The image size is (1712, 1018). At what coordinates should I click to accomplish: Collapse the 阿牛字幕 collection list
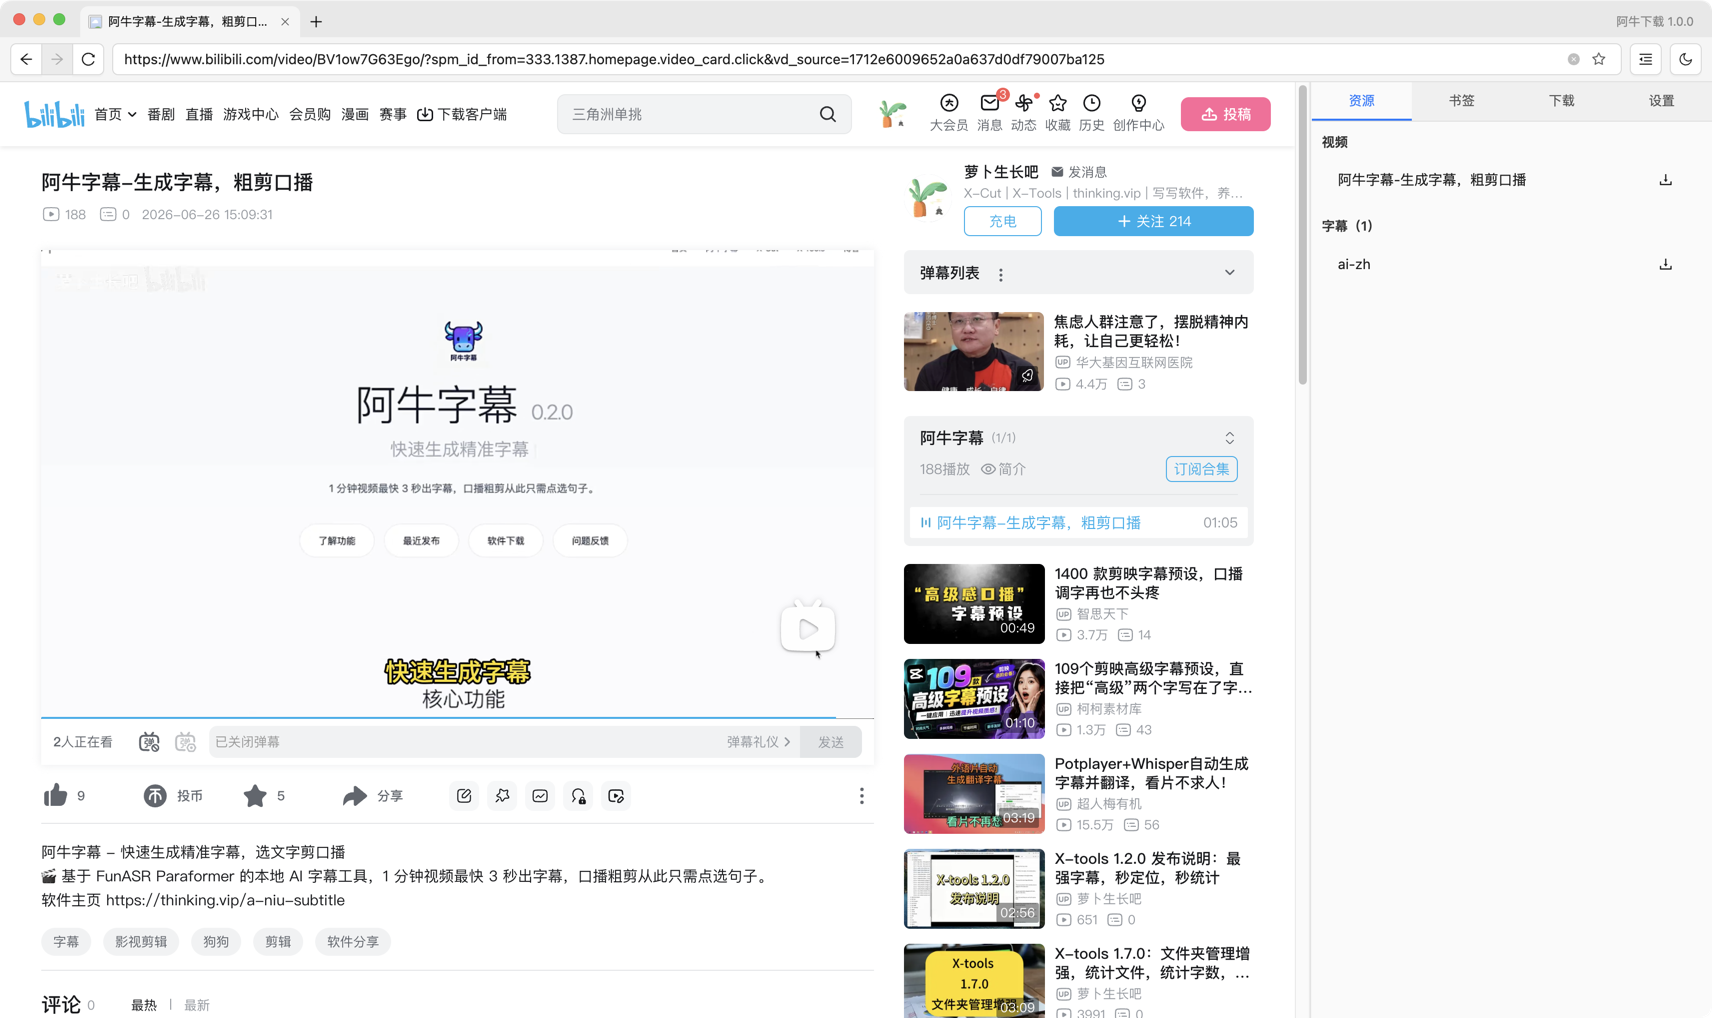(x=1230, y=438)
